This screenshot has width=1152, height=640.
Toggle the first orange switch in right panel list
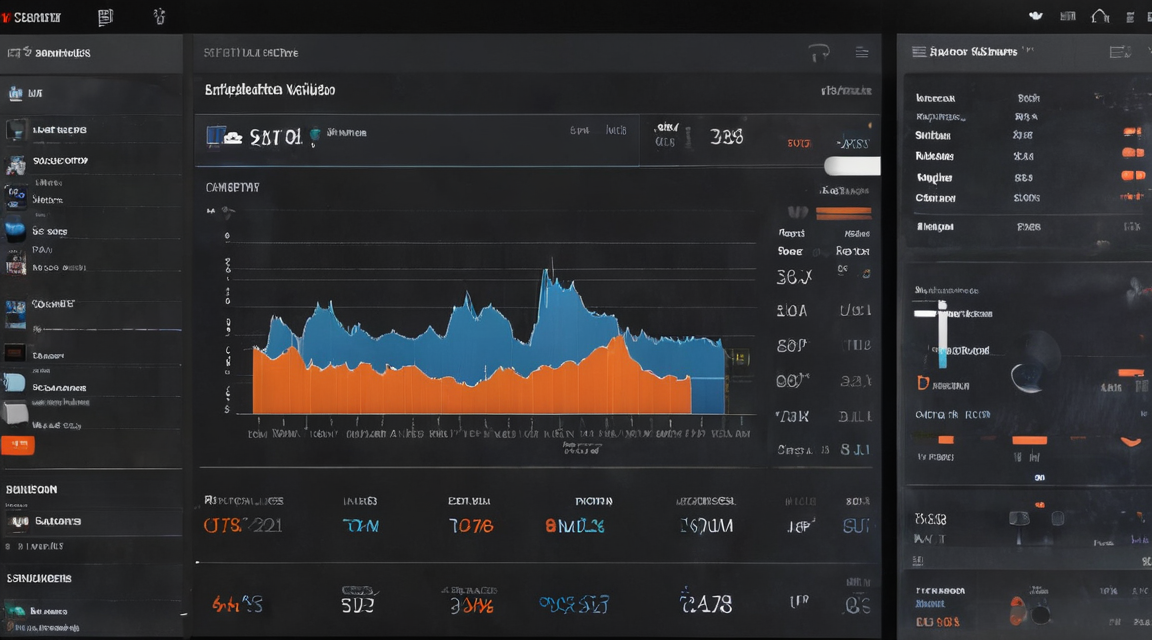[x=1132, y=132]
